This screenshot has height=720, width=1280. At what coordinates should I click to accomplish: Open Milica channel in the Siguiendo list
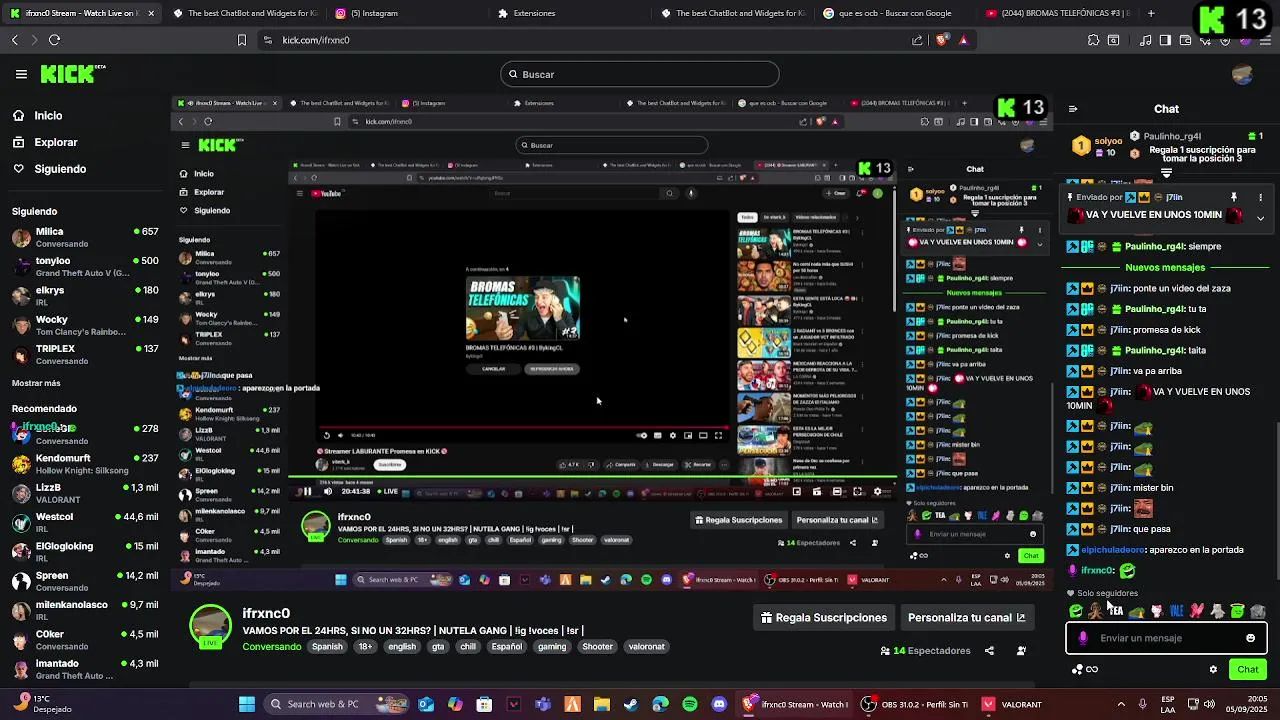point(84,237)
